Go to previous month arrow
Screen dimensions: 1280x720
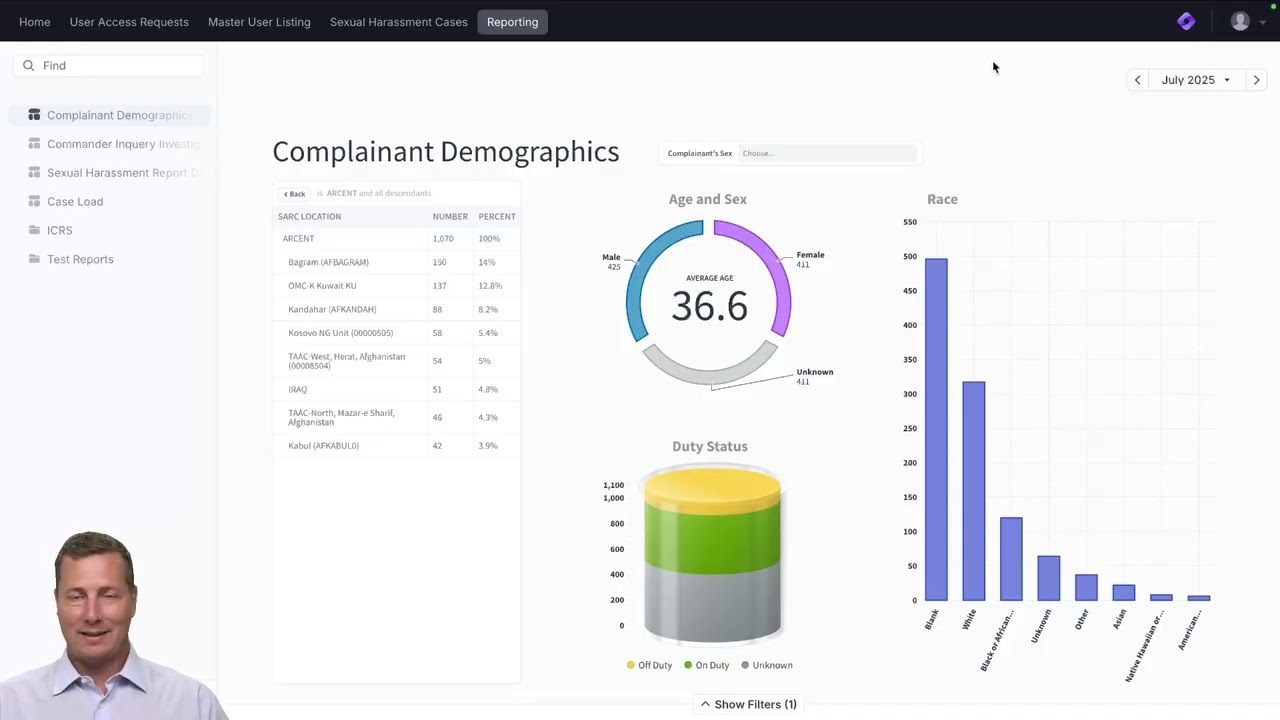(1137, 80)
